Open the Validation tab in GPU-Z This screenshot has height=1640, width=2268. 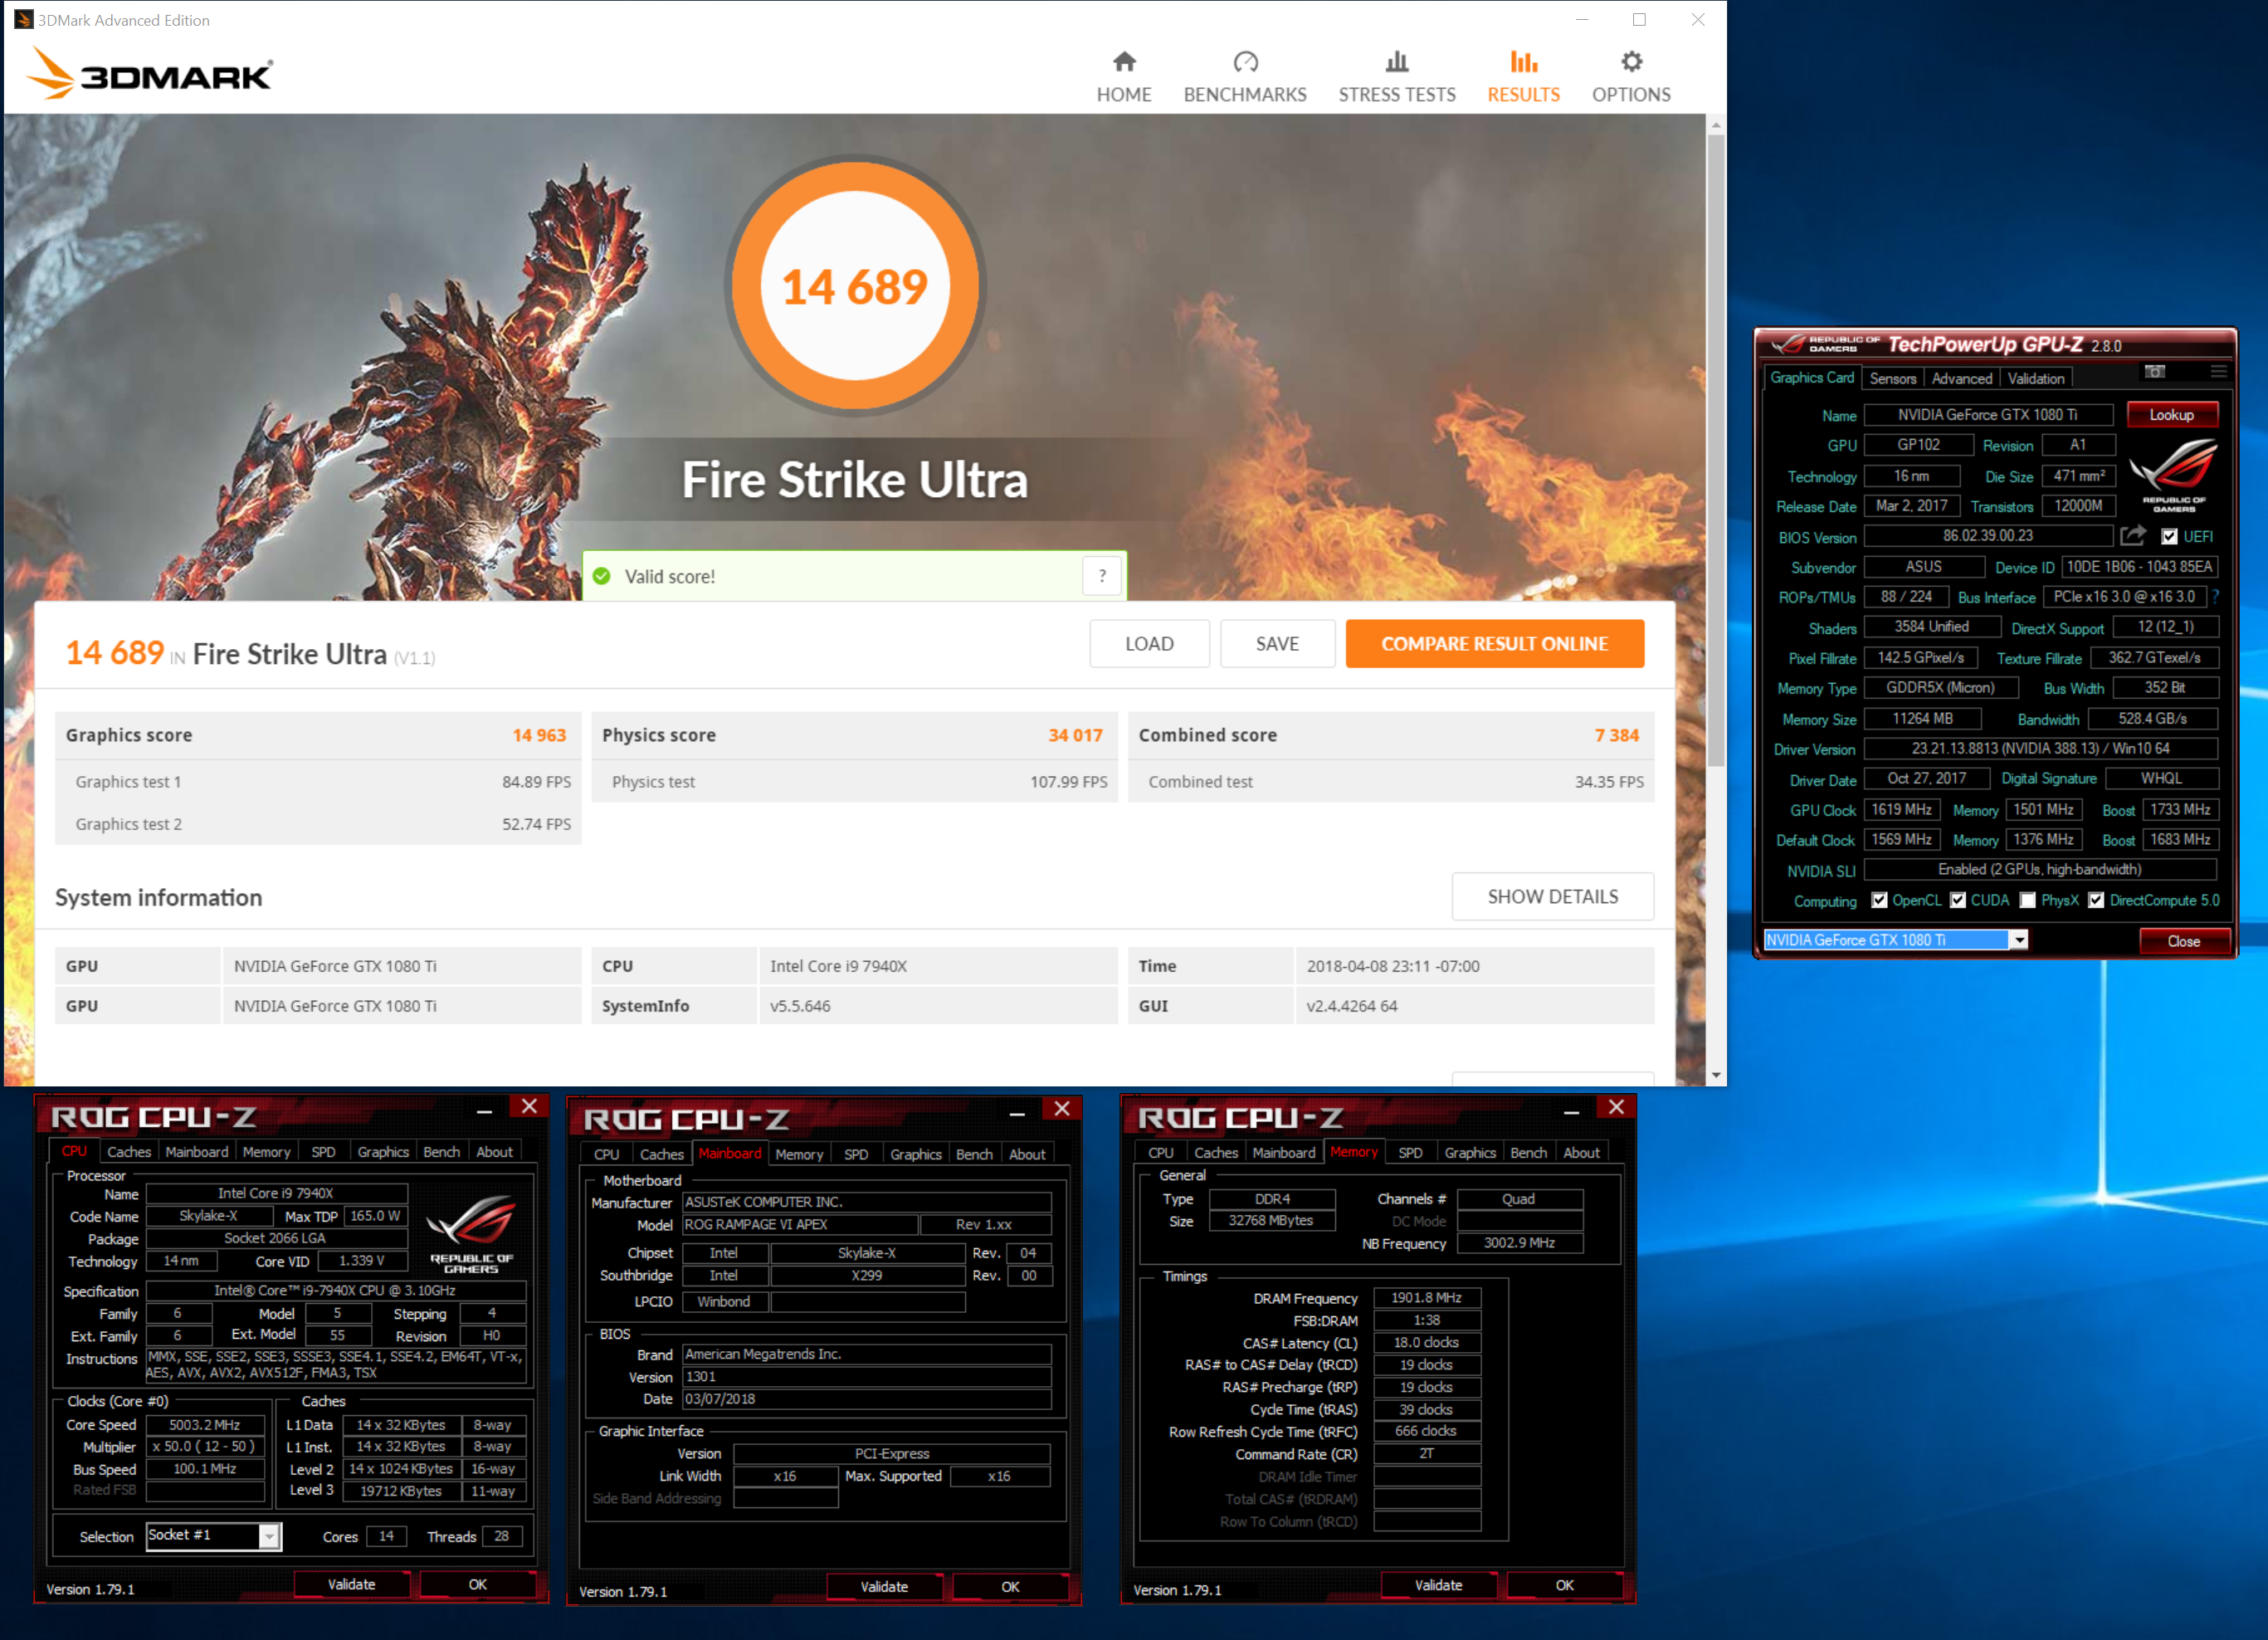pos(2035,378)
